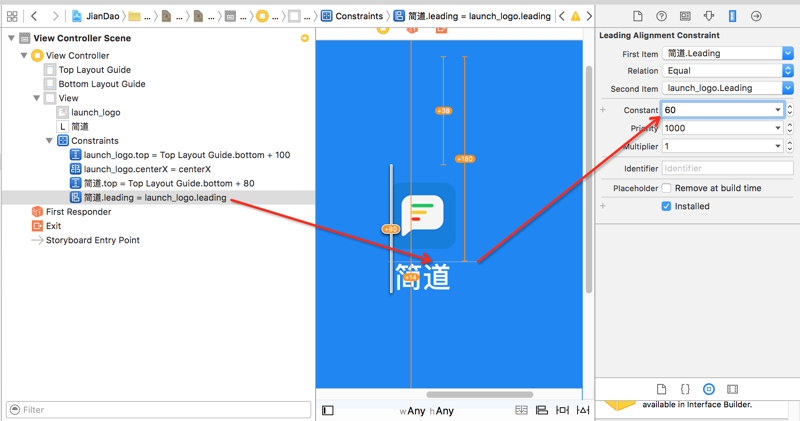Open the Stack button in canvas bar
The width and height of the screenshot is (800, 421).
tap(521, 410)
